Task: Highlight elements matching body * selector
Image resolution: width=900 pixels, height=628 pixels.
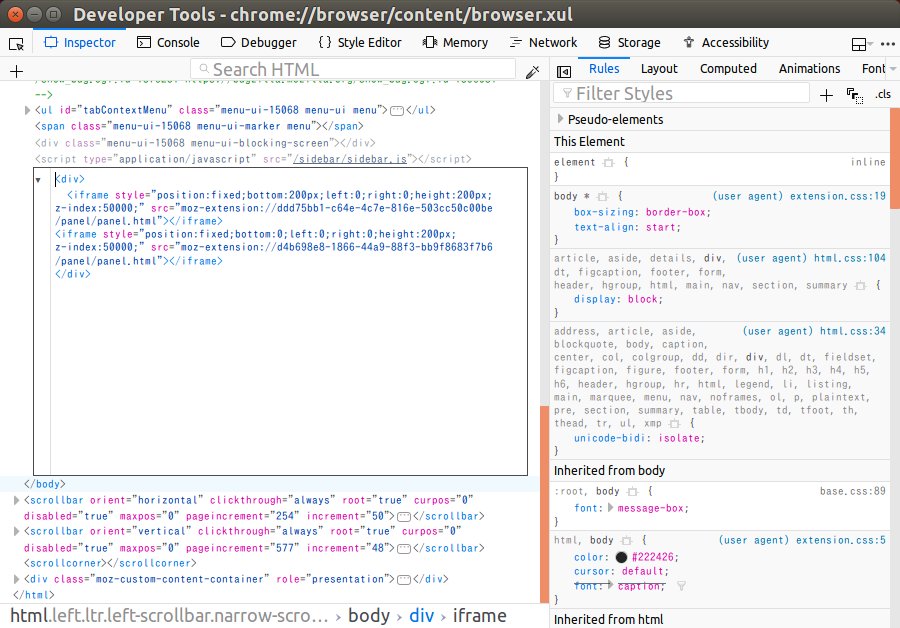Action: 602,196
